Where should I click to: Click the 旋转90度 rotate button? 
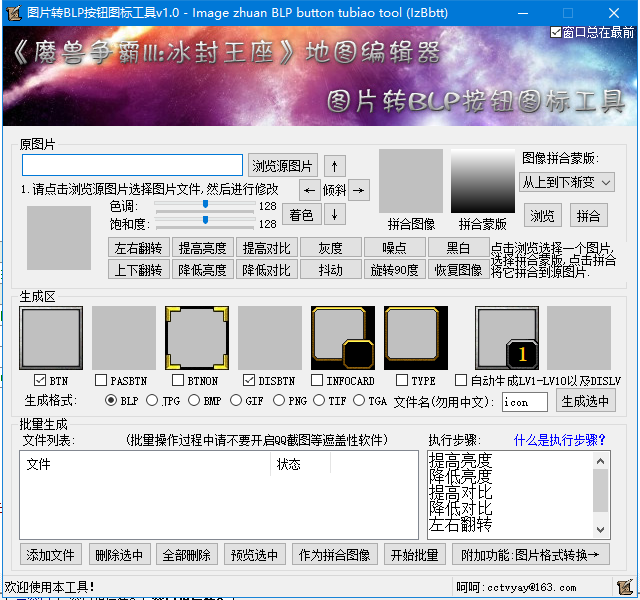click(x=395, y=270)
